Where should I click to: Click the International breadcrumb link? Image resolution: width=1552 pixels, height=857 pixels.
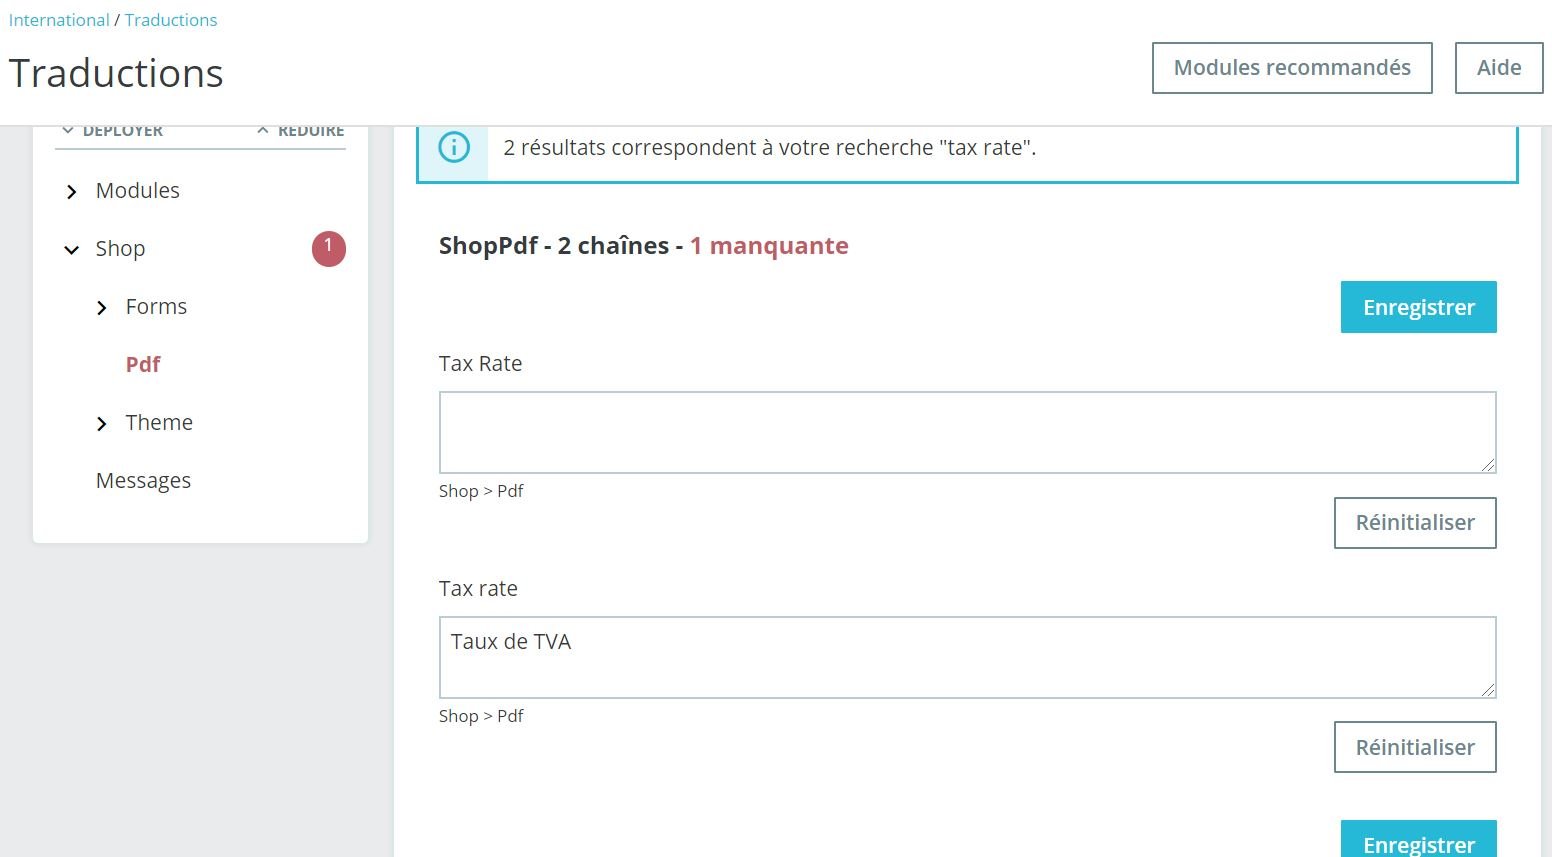click(59, 20)
